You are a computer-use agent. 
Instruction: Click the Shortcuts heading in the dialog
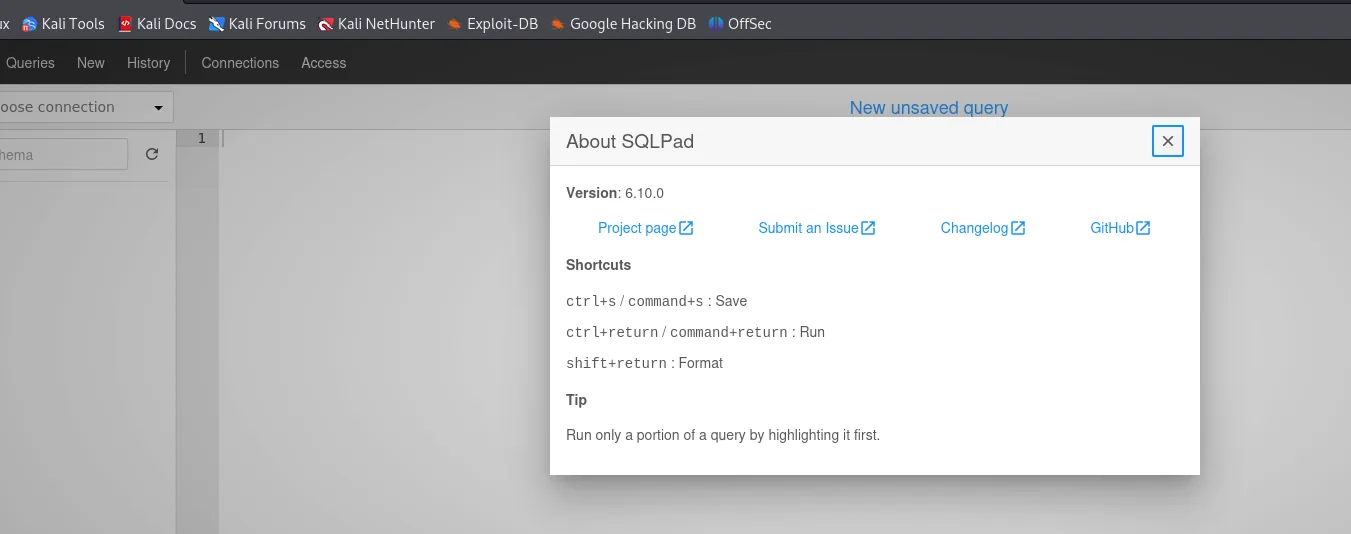599,265
